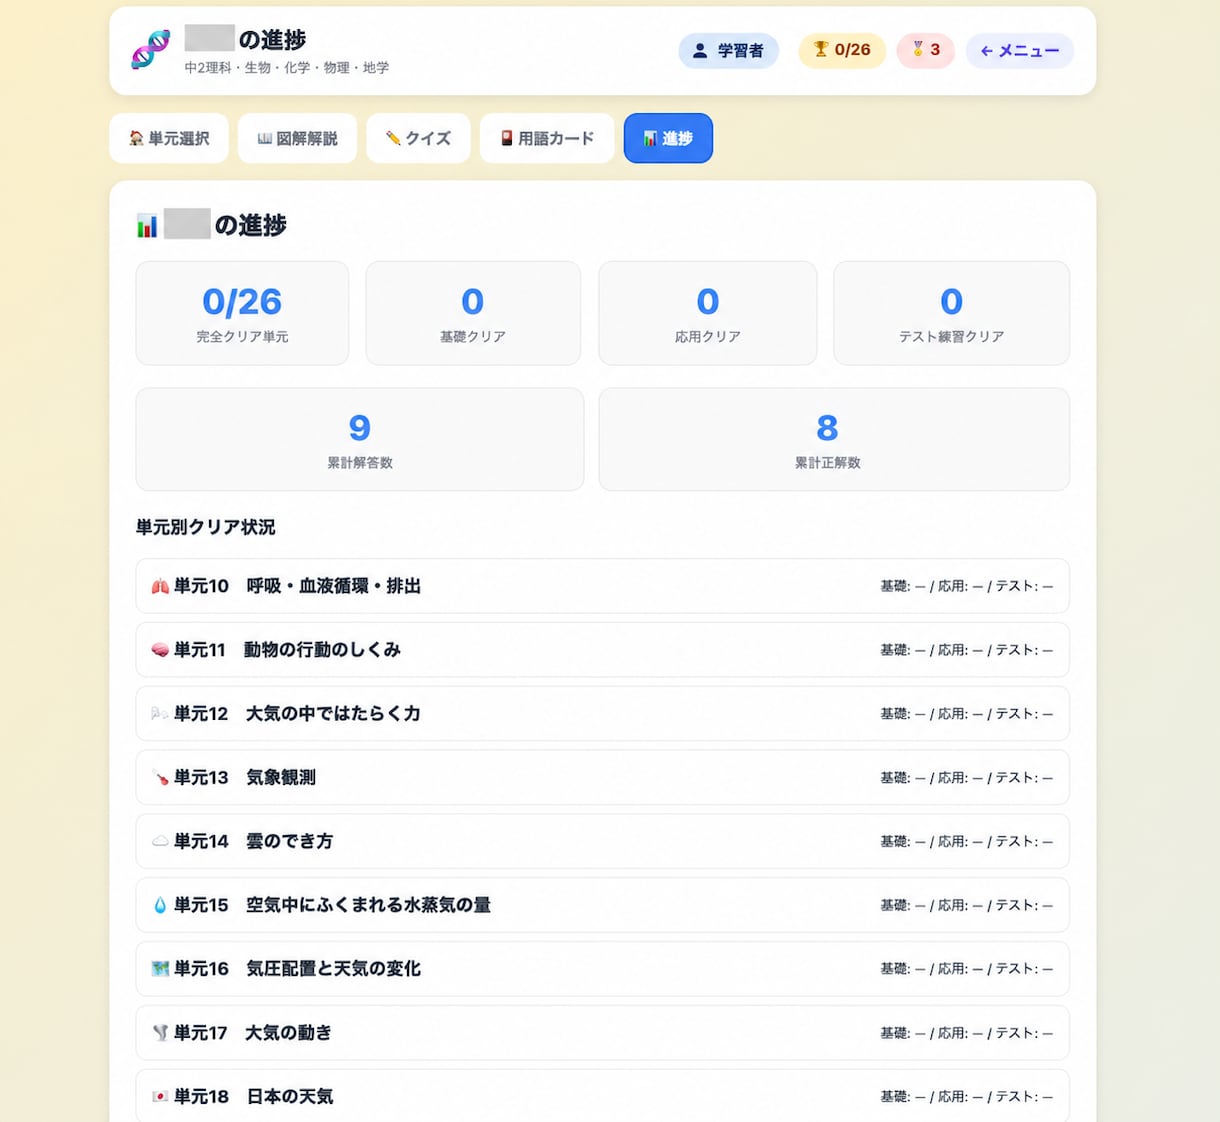Click the person icon in 学習者 badge
1220x1122 pixels.
(x=700, y=50)
